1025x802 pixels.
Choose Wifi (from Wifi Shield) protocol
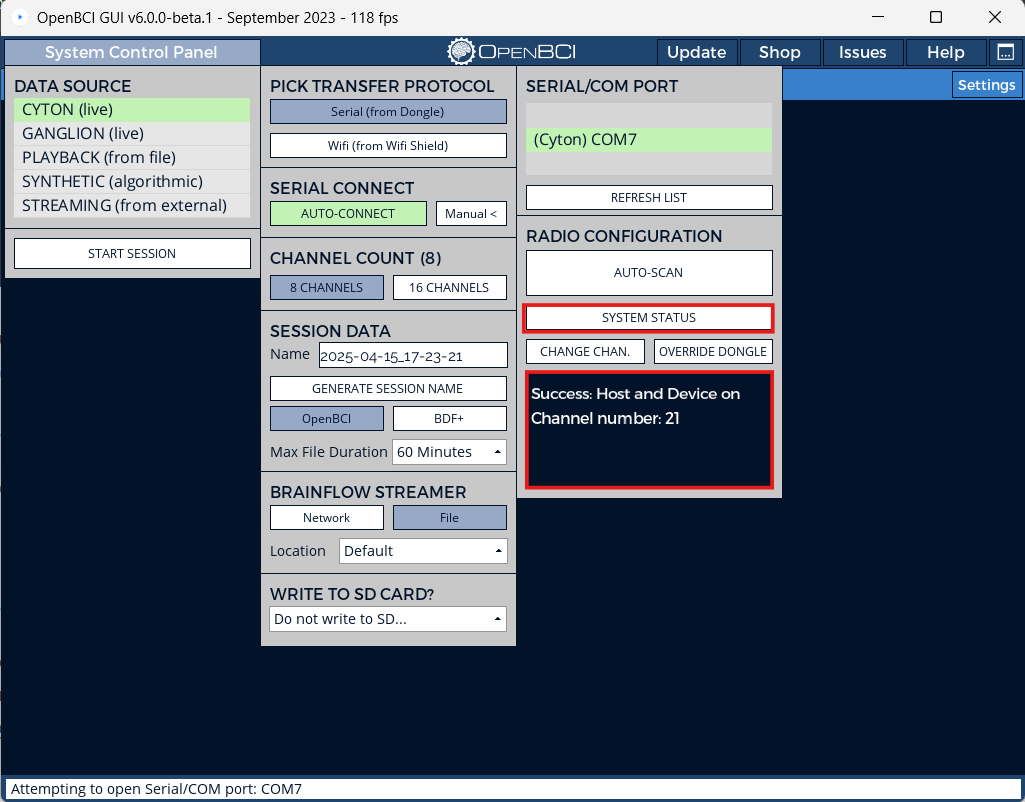[388, 146]
